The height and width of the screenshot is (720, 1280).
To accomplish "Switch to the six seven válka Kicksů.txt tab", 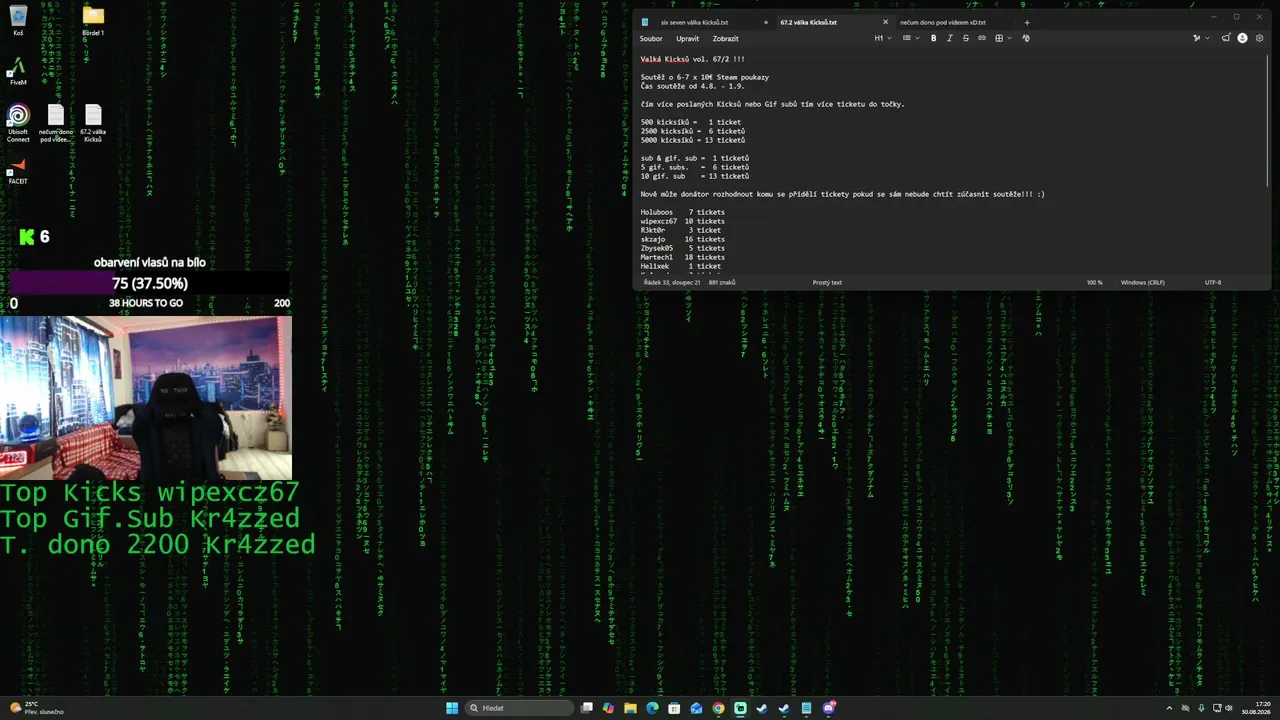I will (704, 22).
